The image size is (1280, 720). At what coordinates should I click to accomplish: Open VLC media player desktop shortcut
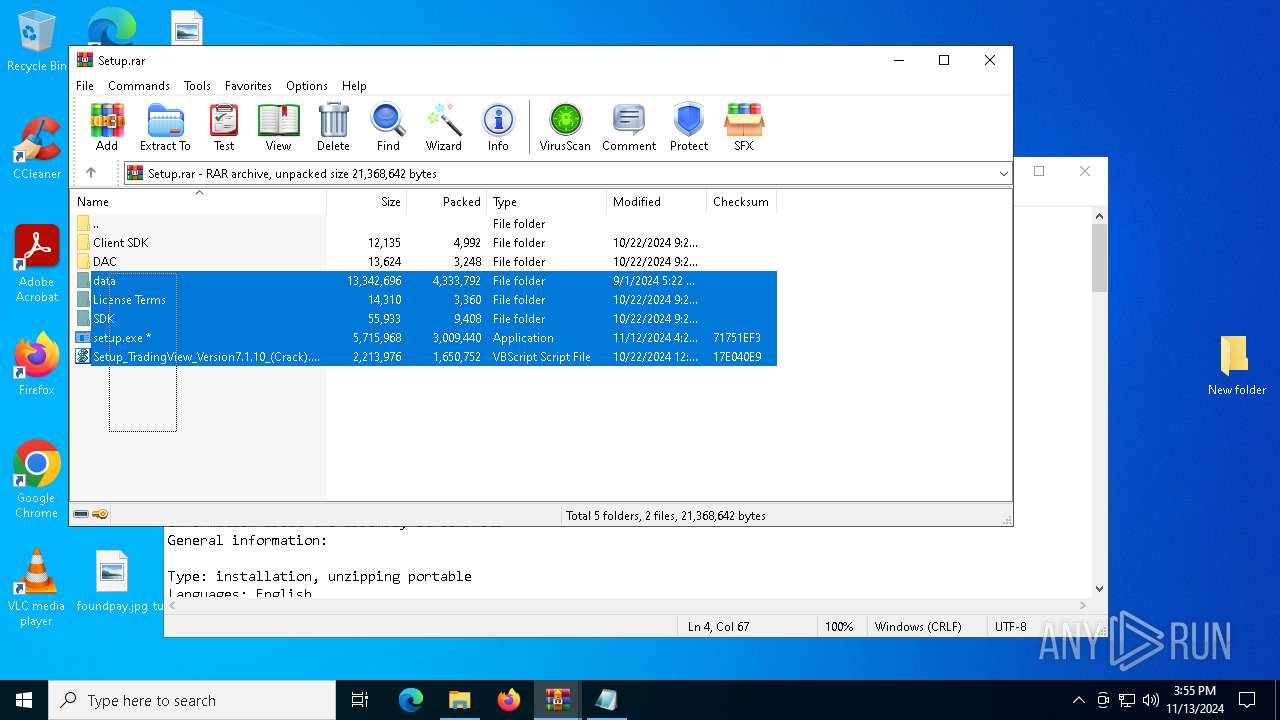point(37,588)
